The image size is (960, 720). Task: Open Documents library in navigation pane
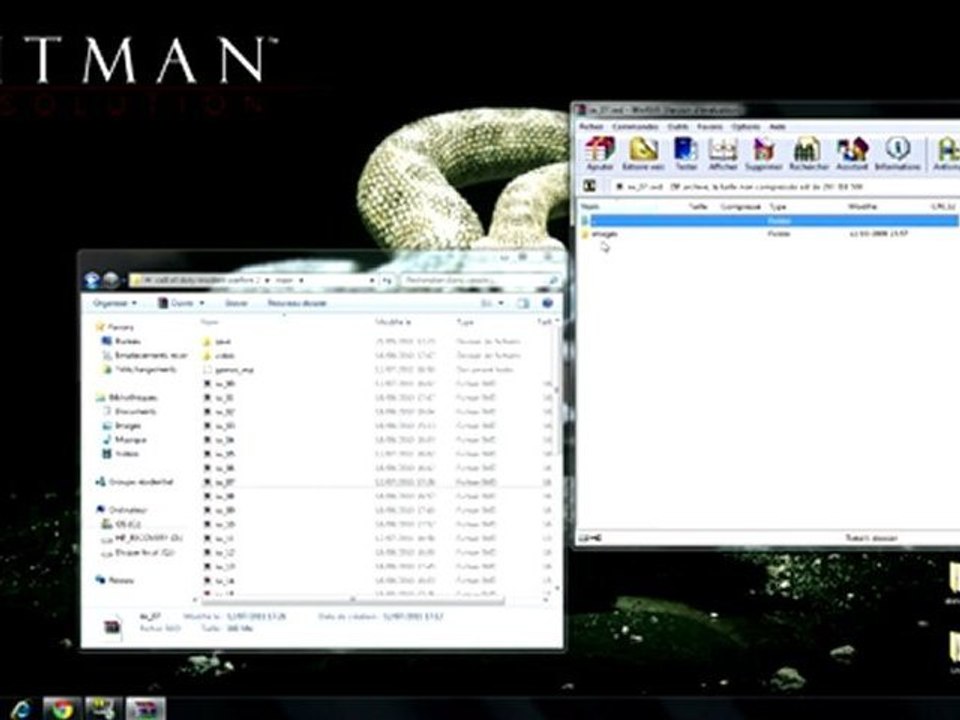click(x=130, y=411)
